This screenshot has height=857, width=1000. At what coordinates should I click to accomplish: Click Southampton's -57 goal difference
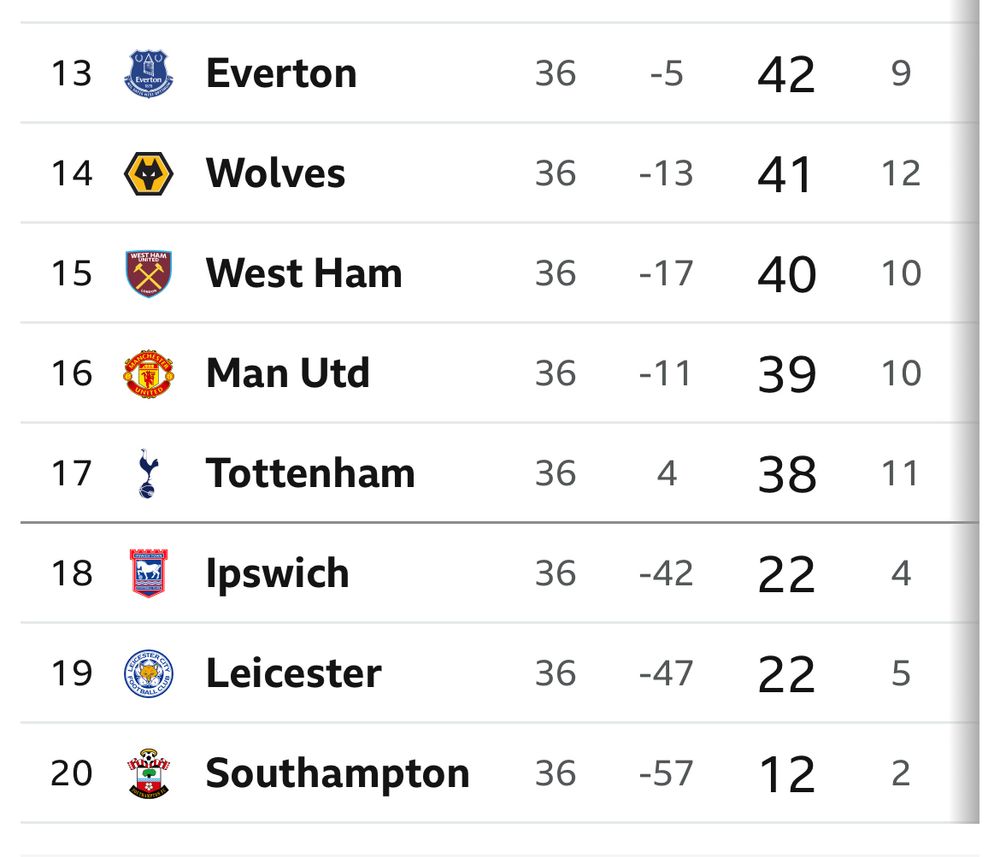coord(666,773)
